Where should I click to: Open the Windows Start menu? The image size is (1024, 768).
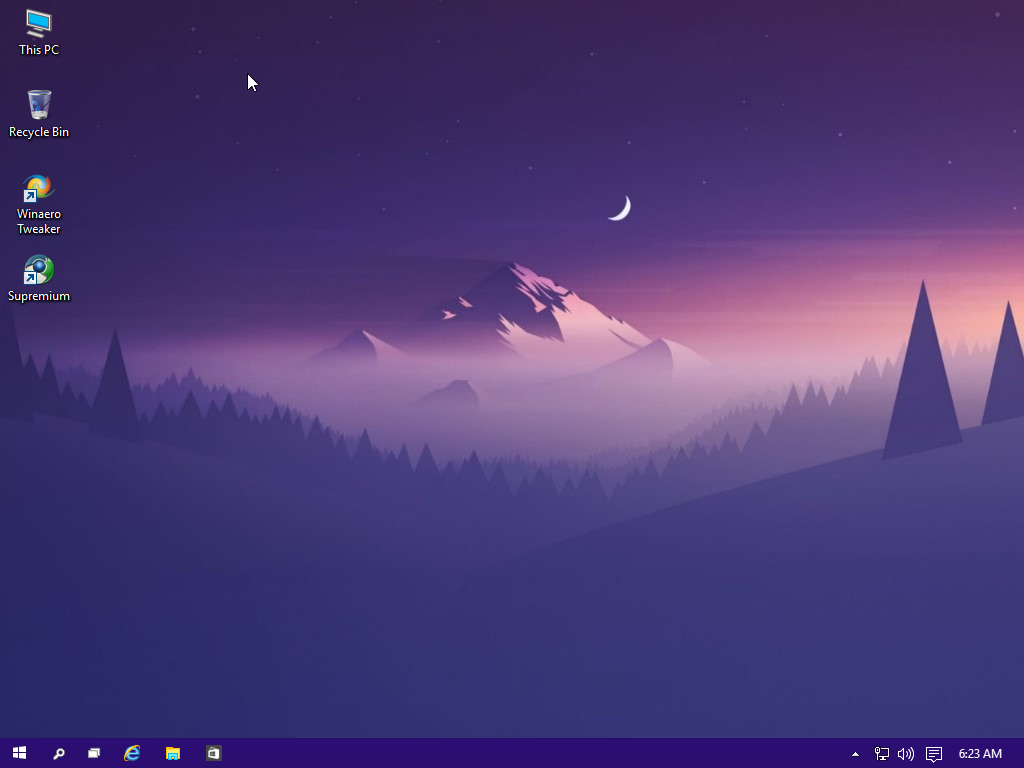click(x=19, y=753)
